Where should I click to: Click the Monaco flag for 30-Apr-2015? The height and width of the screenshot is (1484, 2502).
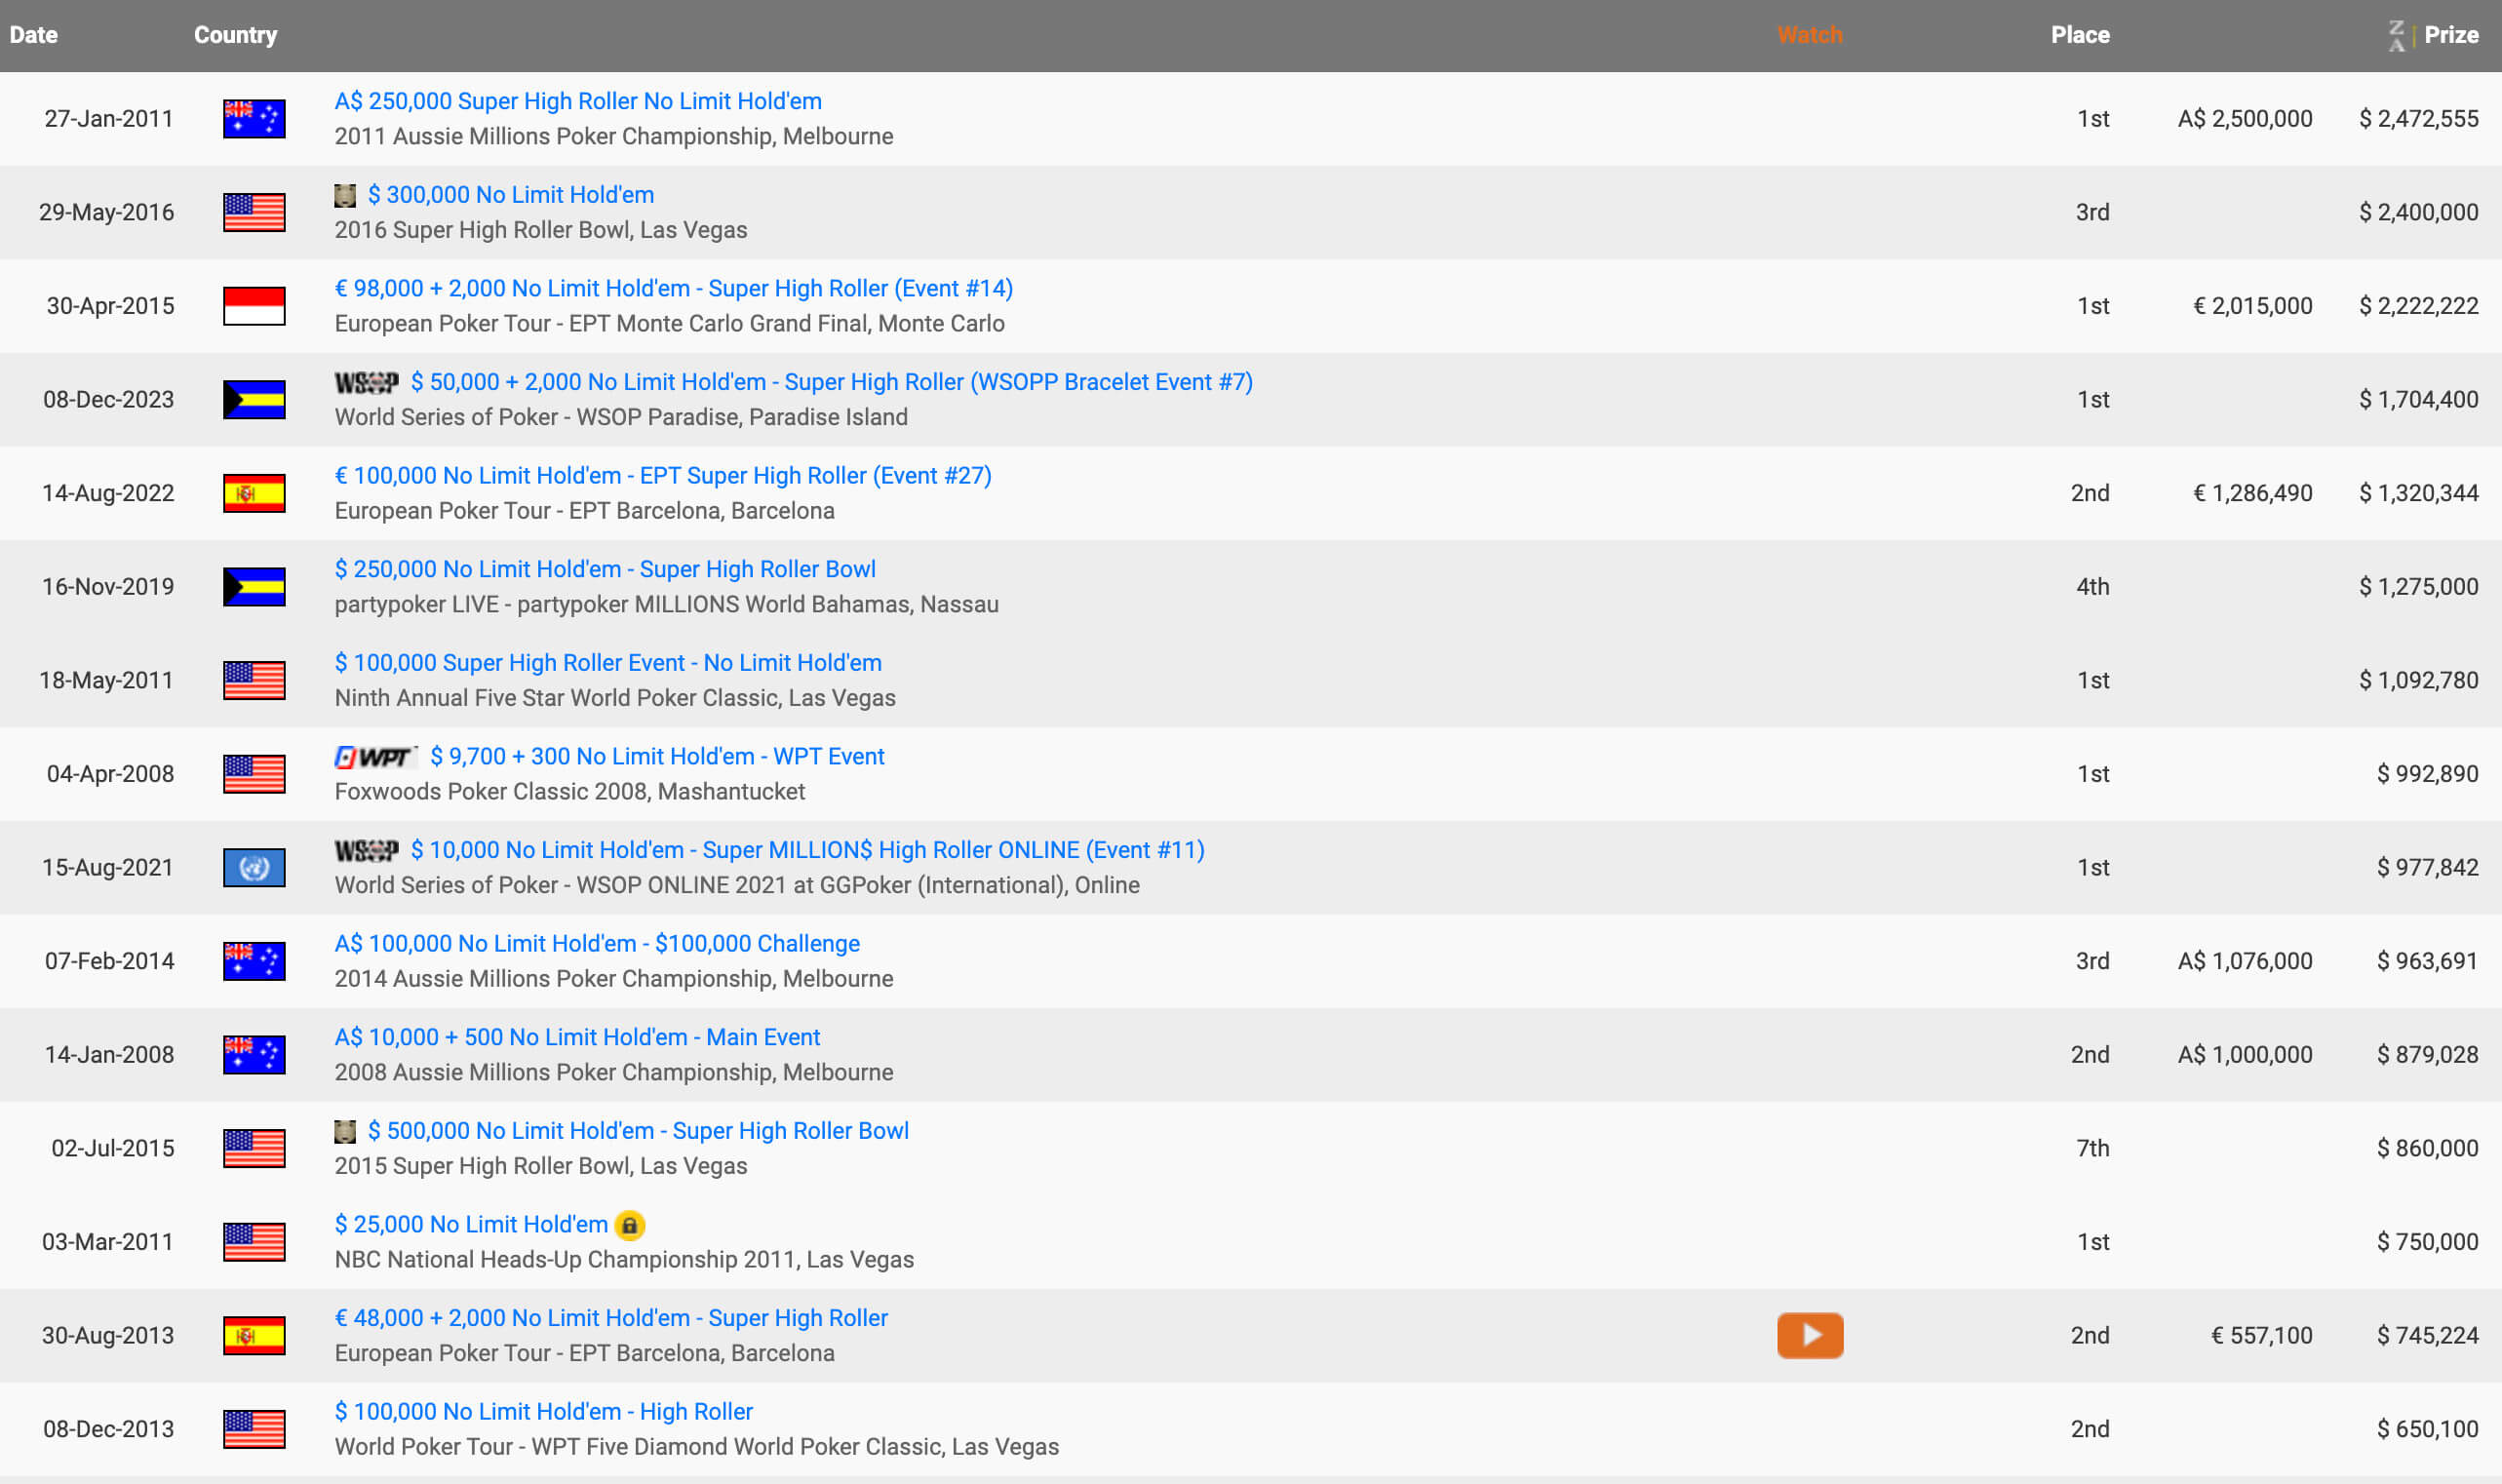pyautogui.click(x=254, y=306)
